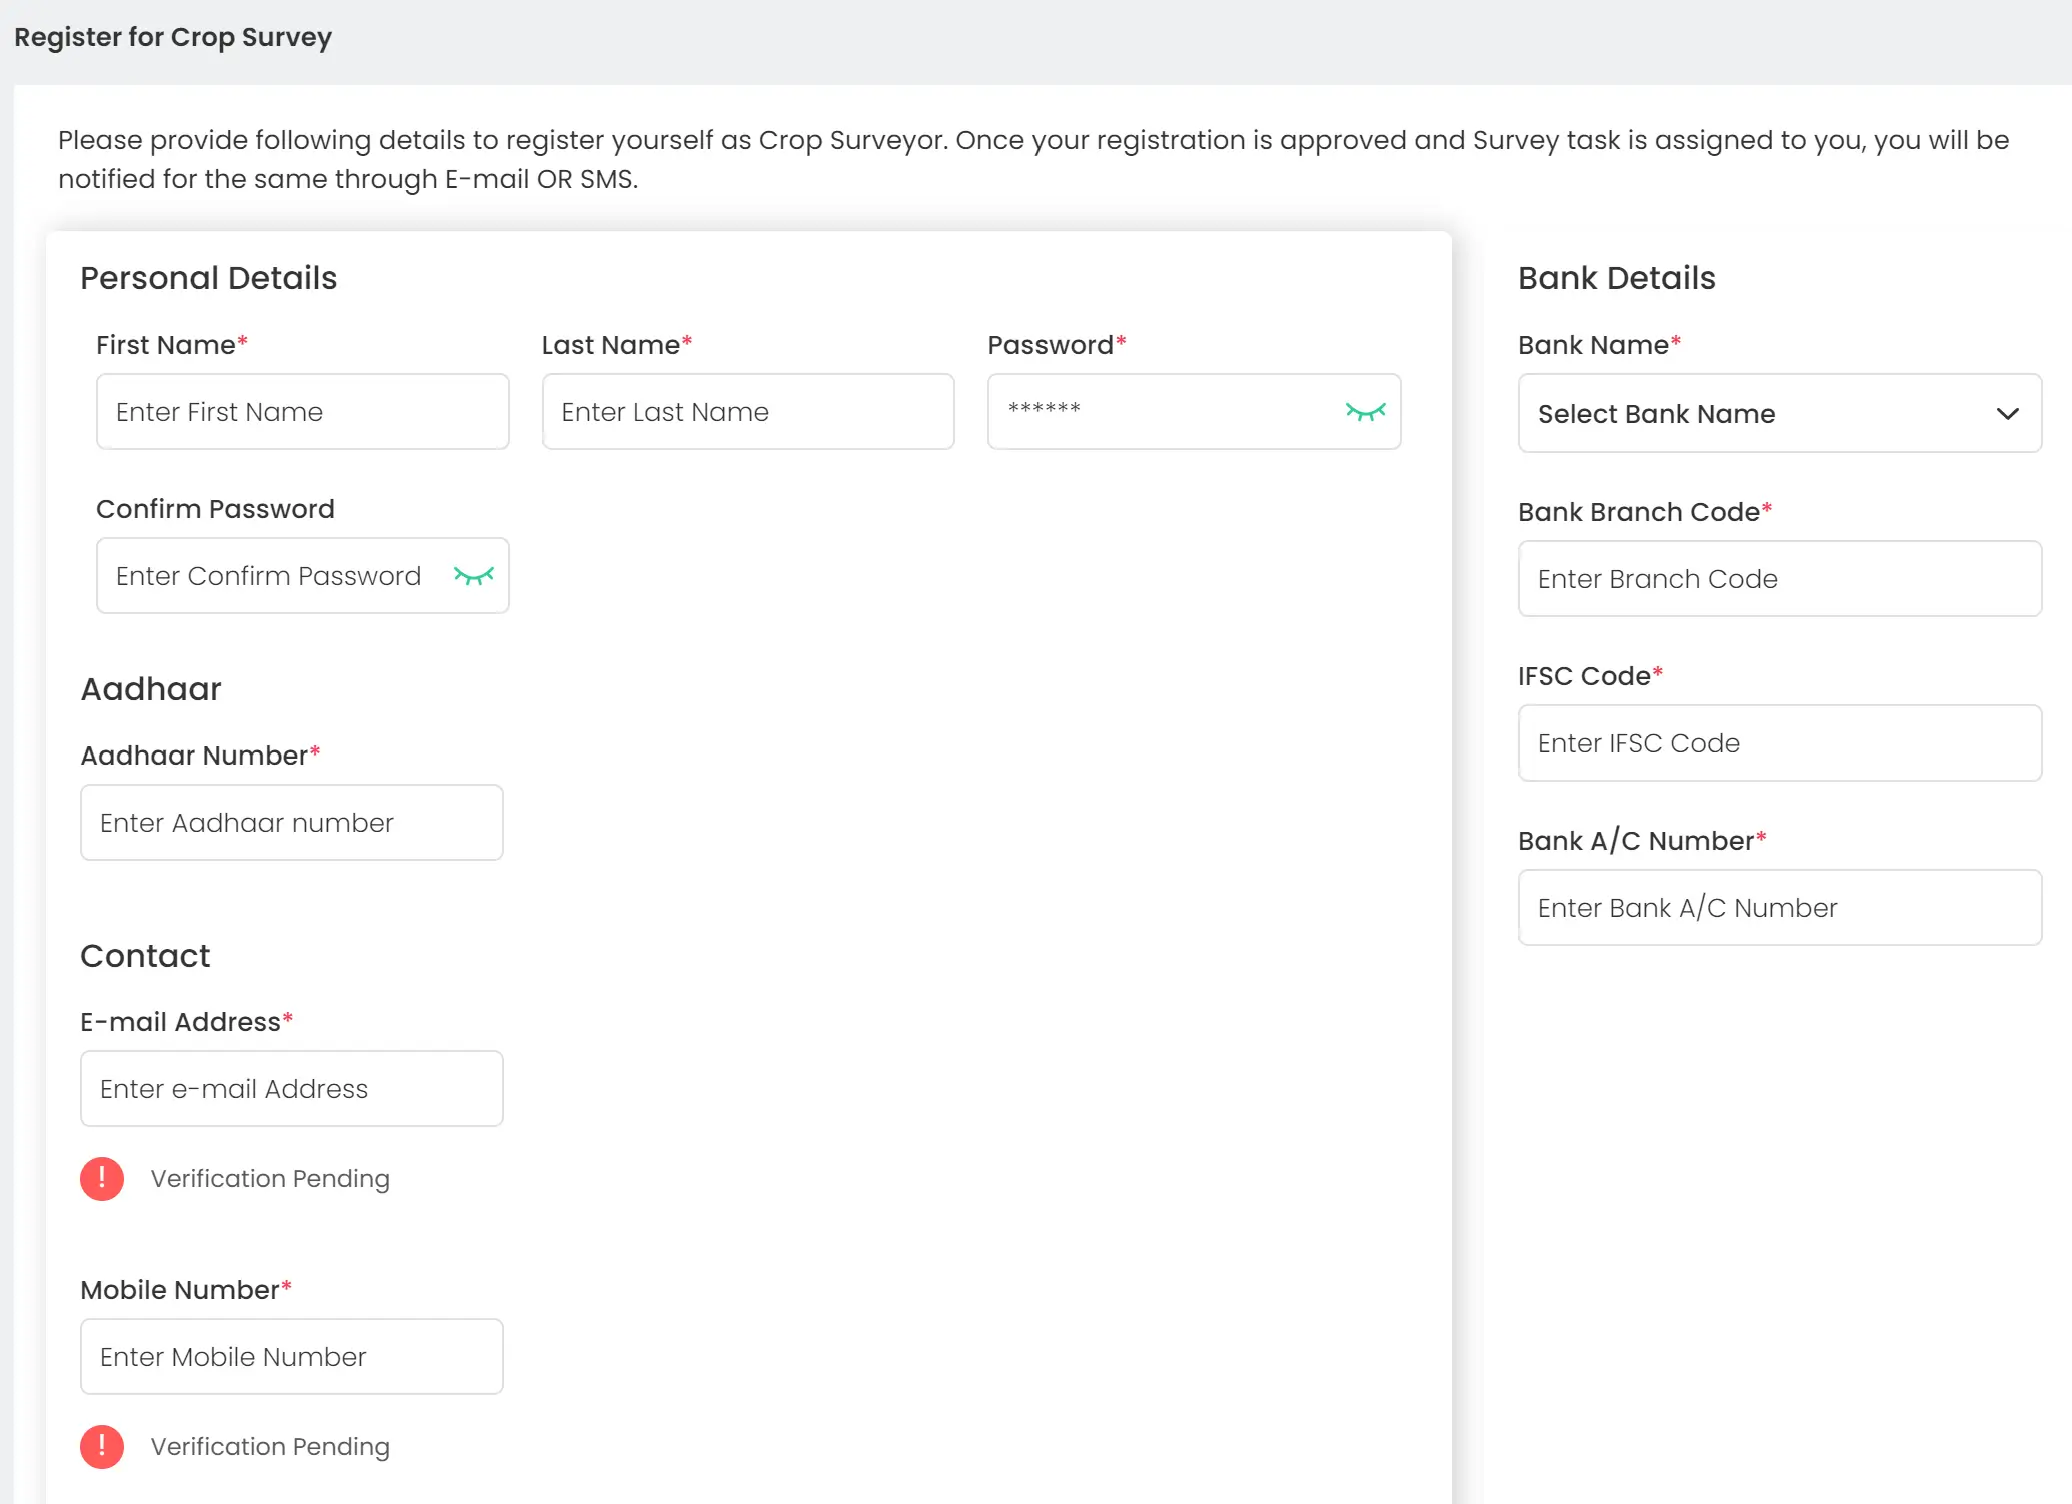Focus the Last Name input field
The image size is (2072, 1504).
coord(747,411)
